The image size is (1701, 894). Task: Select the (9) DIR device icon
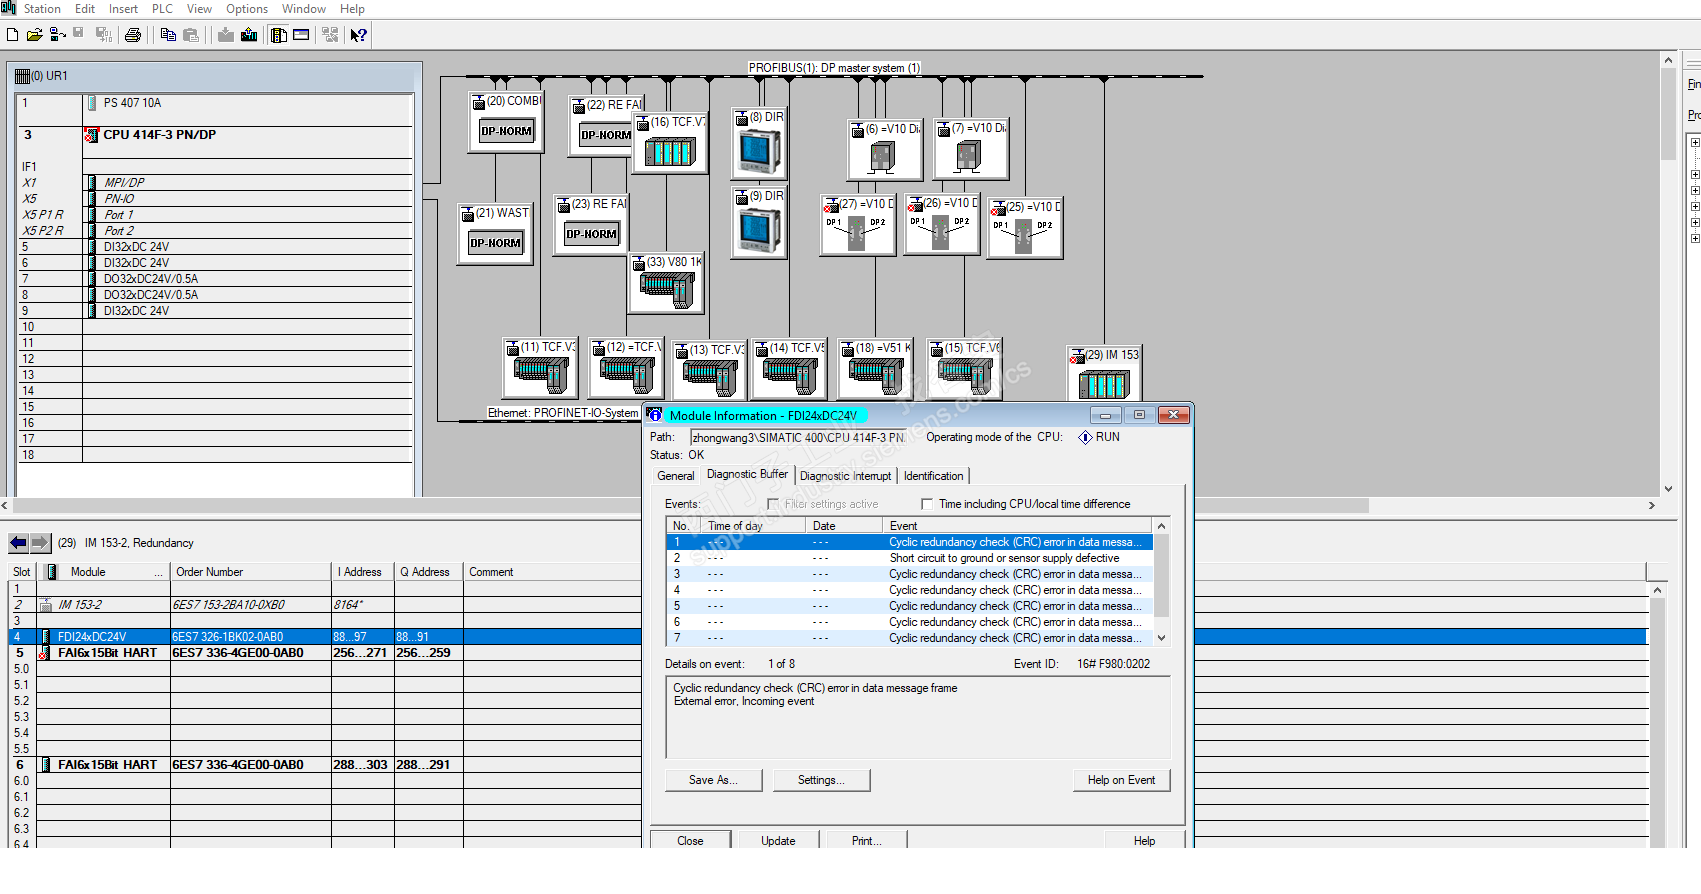pos(759,223)
